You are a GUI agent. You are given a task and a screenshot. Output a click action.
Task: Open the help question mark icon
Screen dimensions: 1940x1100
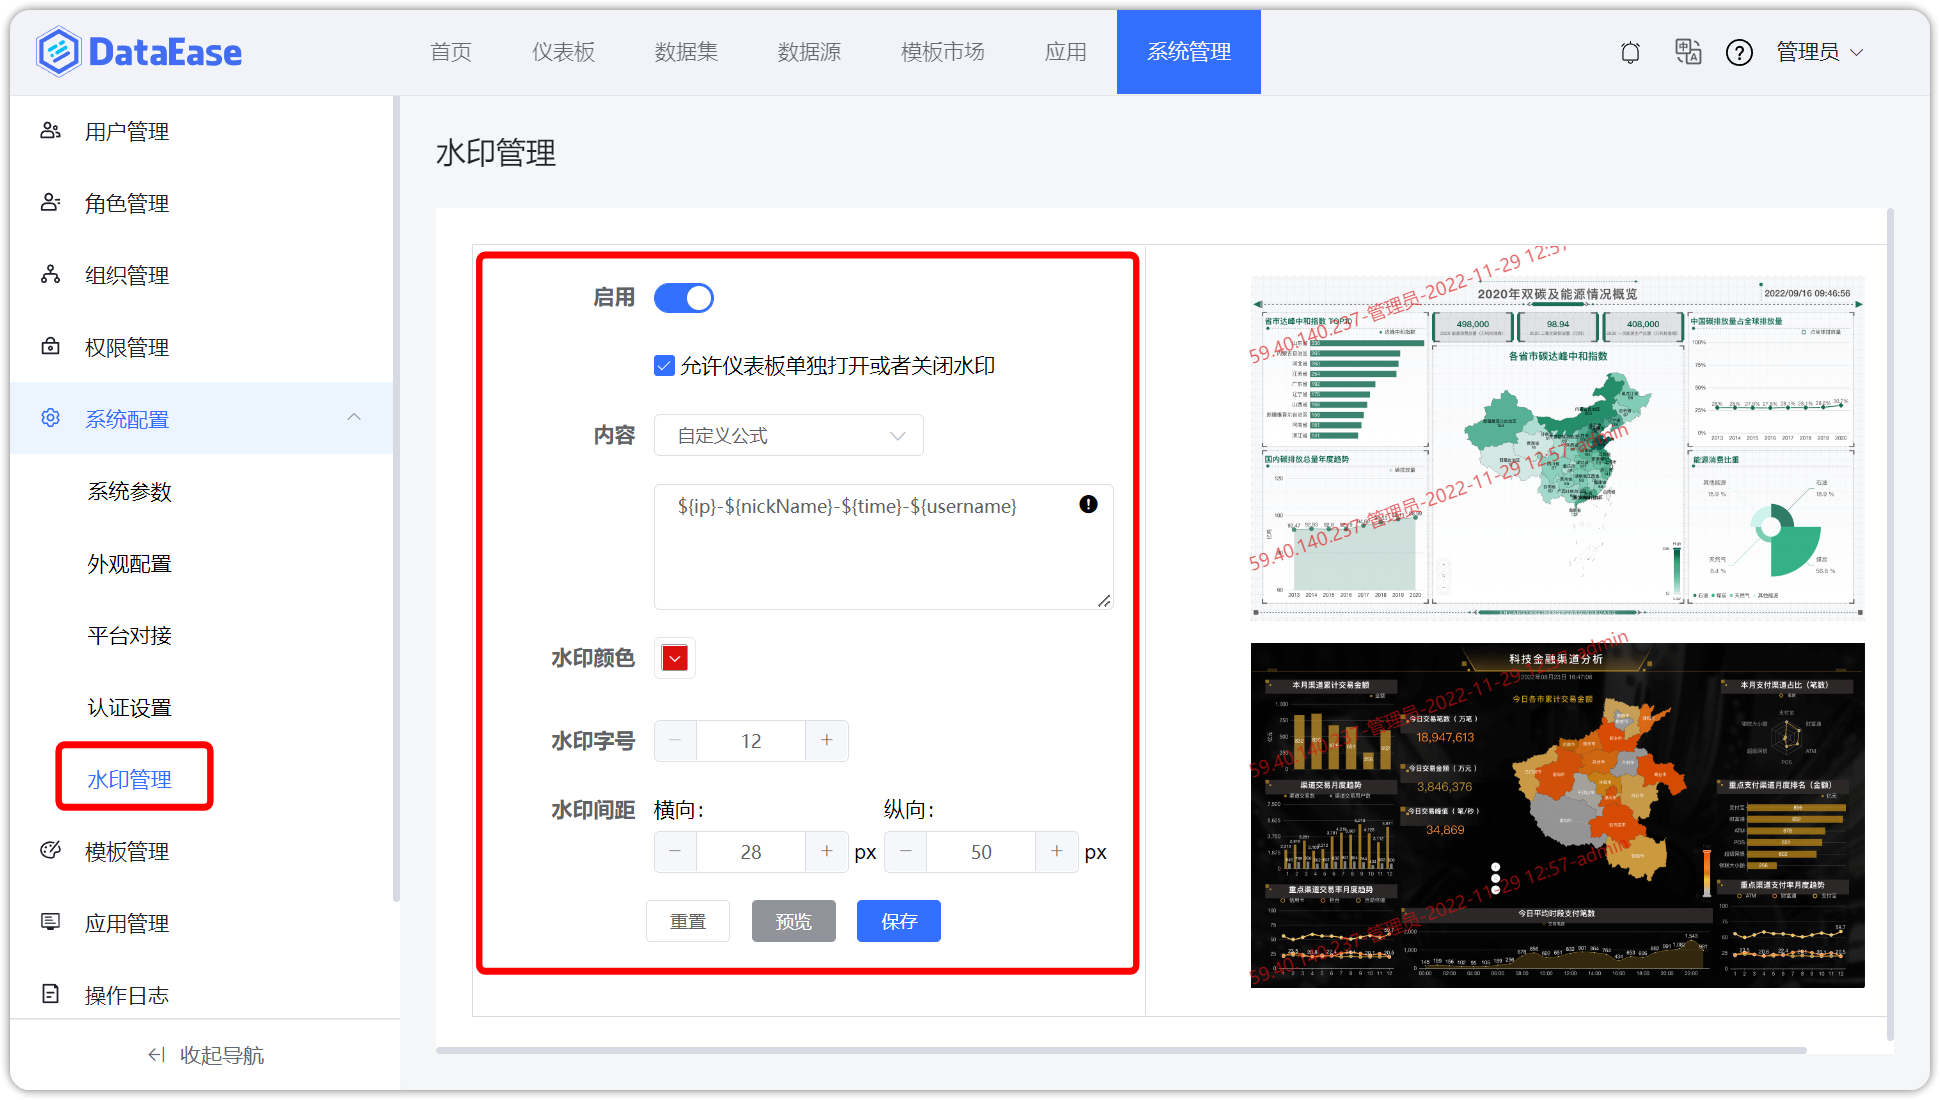[x=1740, y=52]
